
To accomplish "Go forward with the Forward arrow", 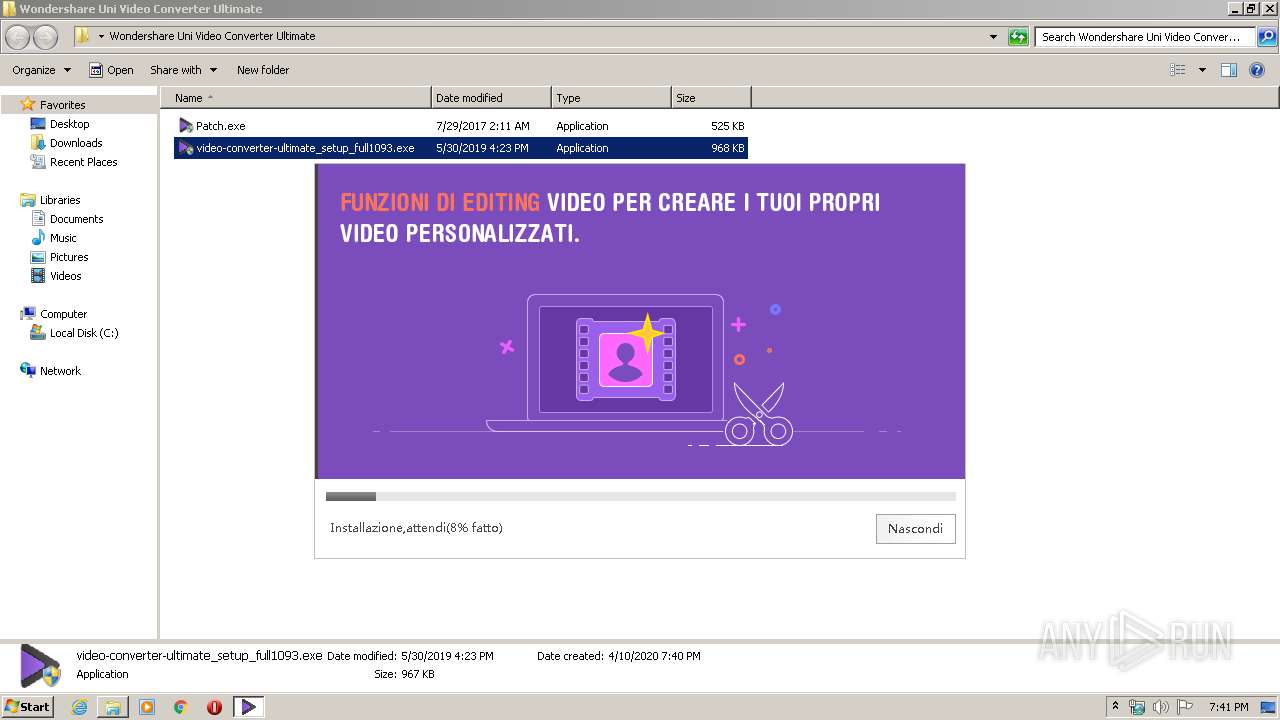I will 45,37.
